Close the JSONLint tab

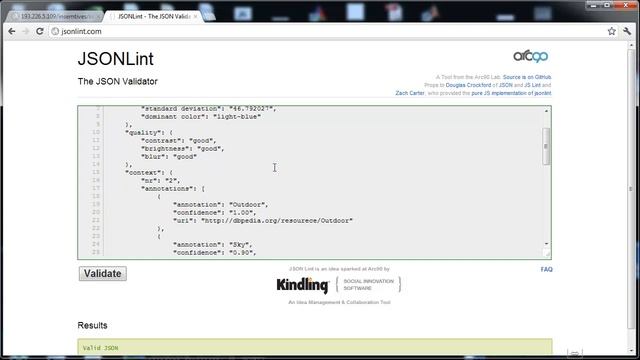coord(196,16)
